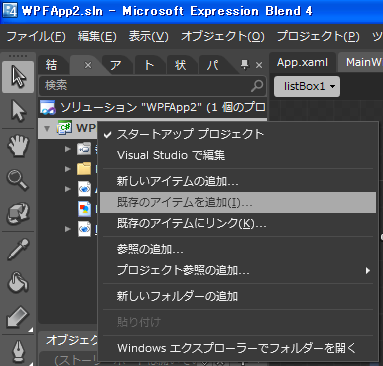
Task: Select the Paint Bucket tool
Action: (18, 283)
